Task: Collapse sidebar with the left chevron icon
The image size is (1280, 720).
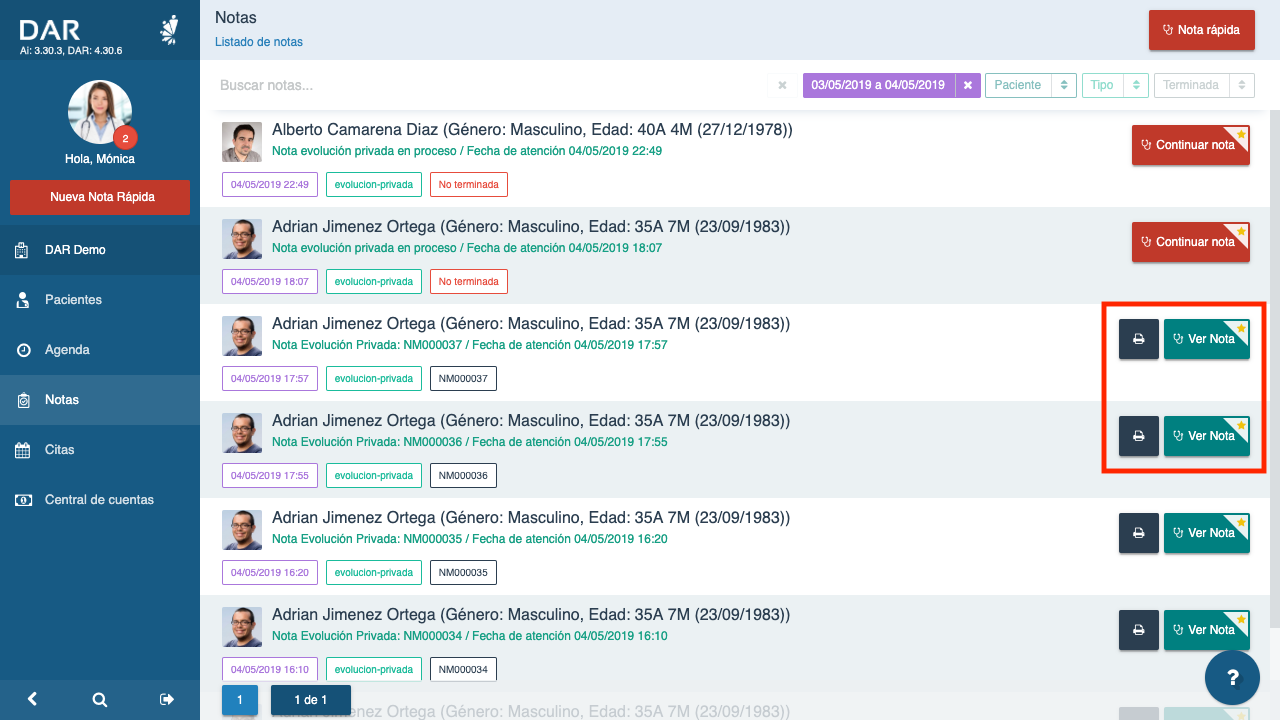Action: point(32,700)
